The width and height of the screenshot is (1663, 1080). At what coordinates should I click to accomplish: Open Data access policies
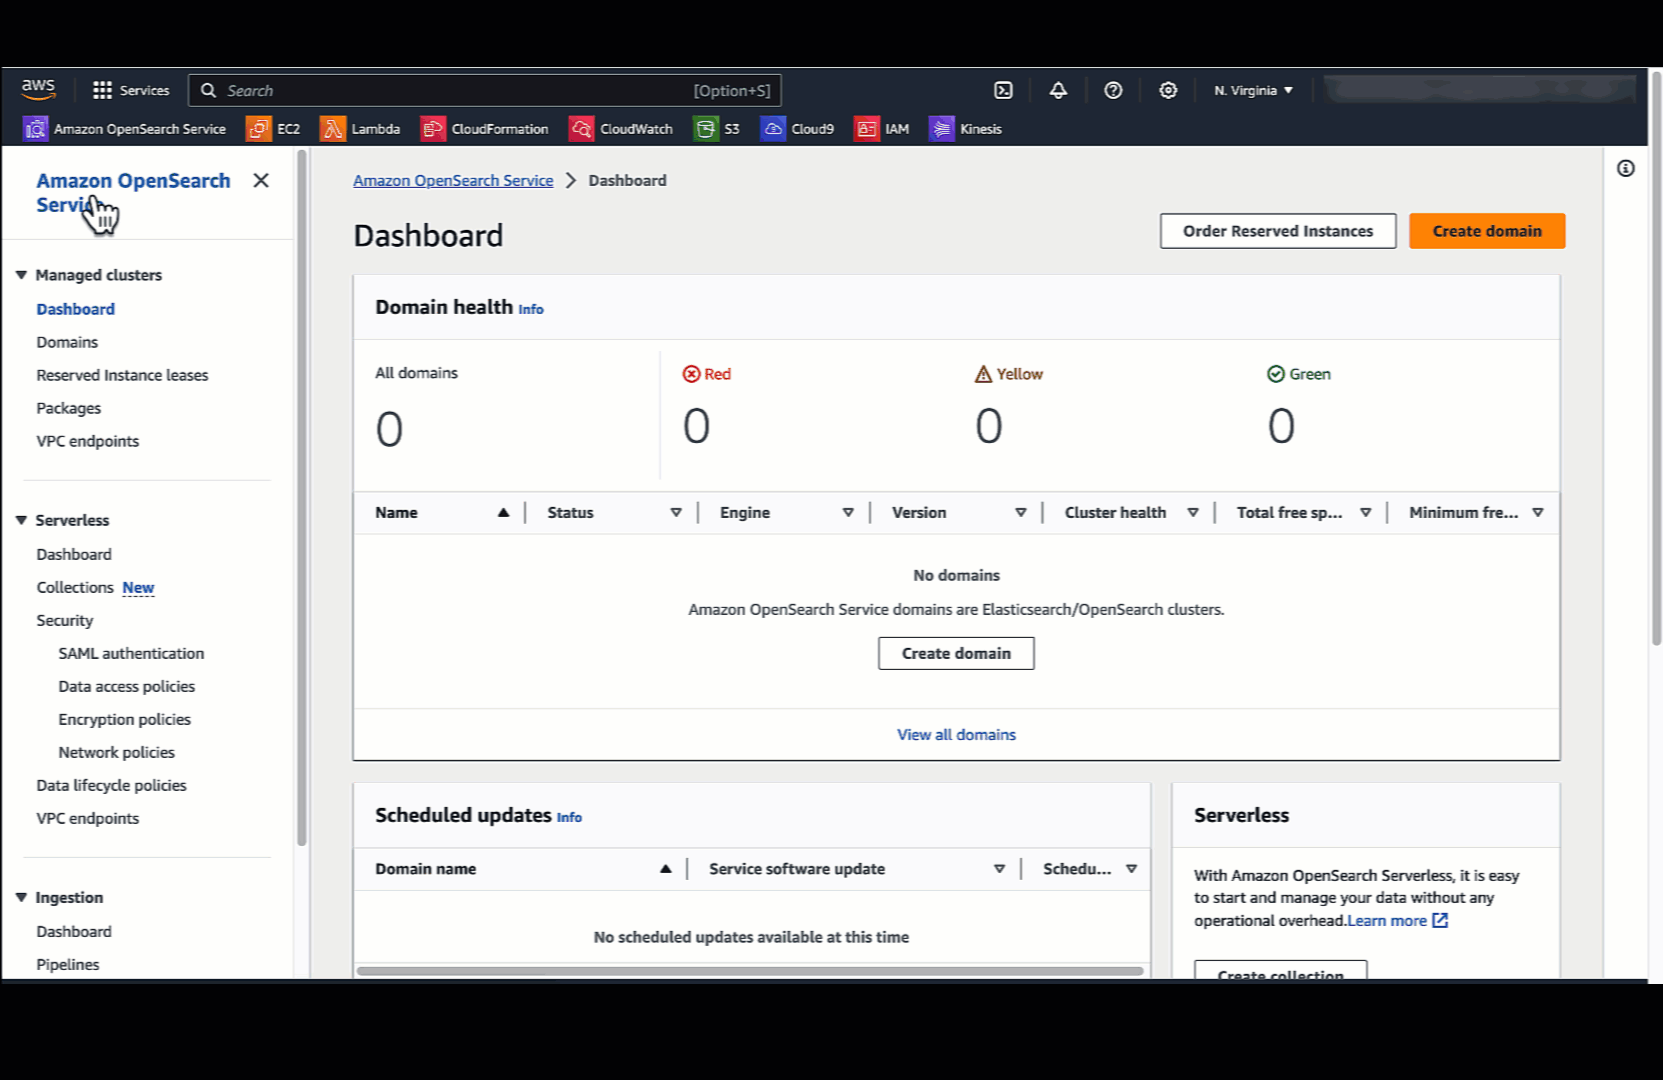coord(127,686)
